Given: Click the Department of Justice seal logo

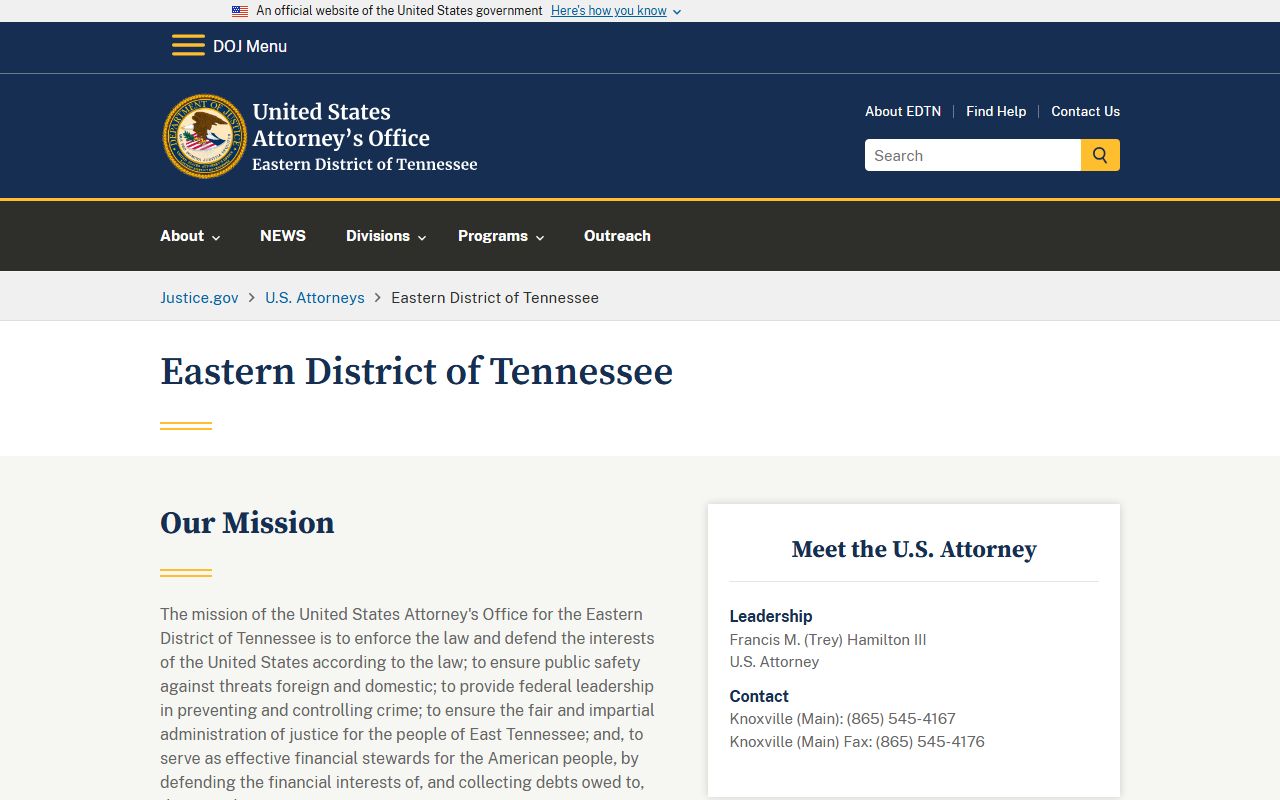Looking at the screenshot, I should [x=205, y=136].
